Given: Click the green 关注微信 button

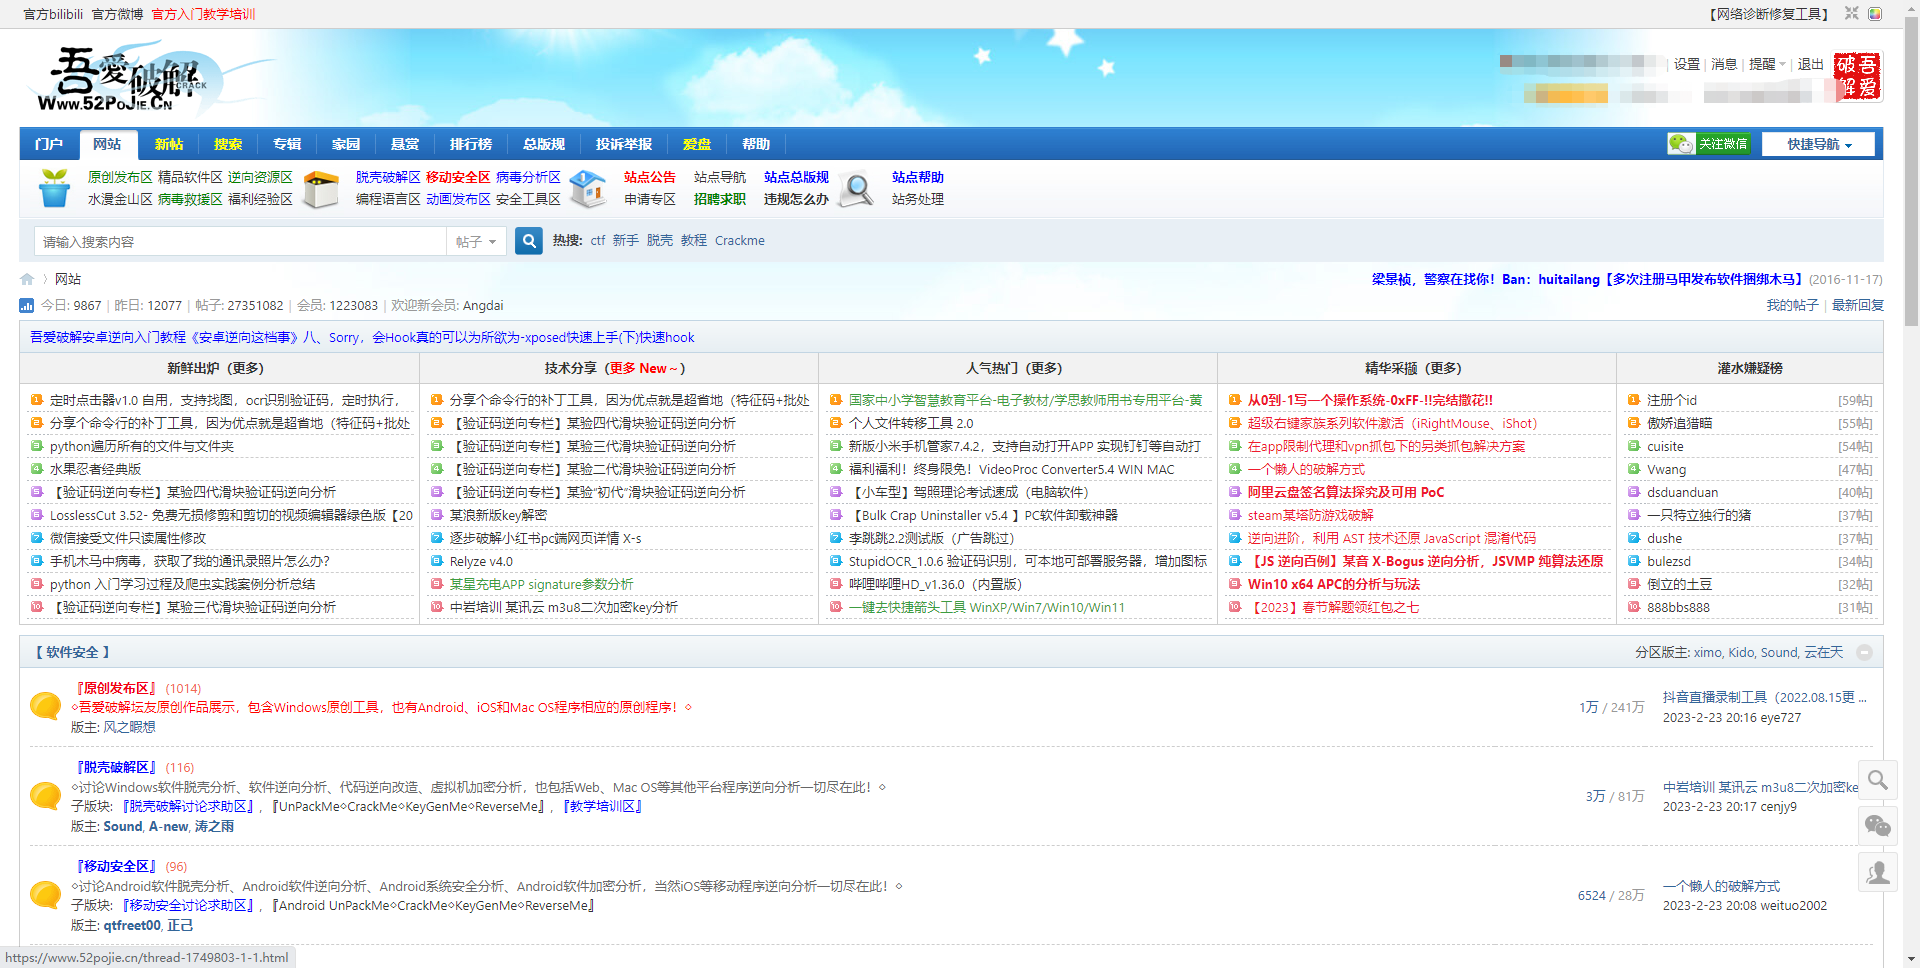Looking at the screenshot, I should pyautogui.click(x=1709, y=144).
